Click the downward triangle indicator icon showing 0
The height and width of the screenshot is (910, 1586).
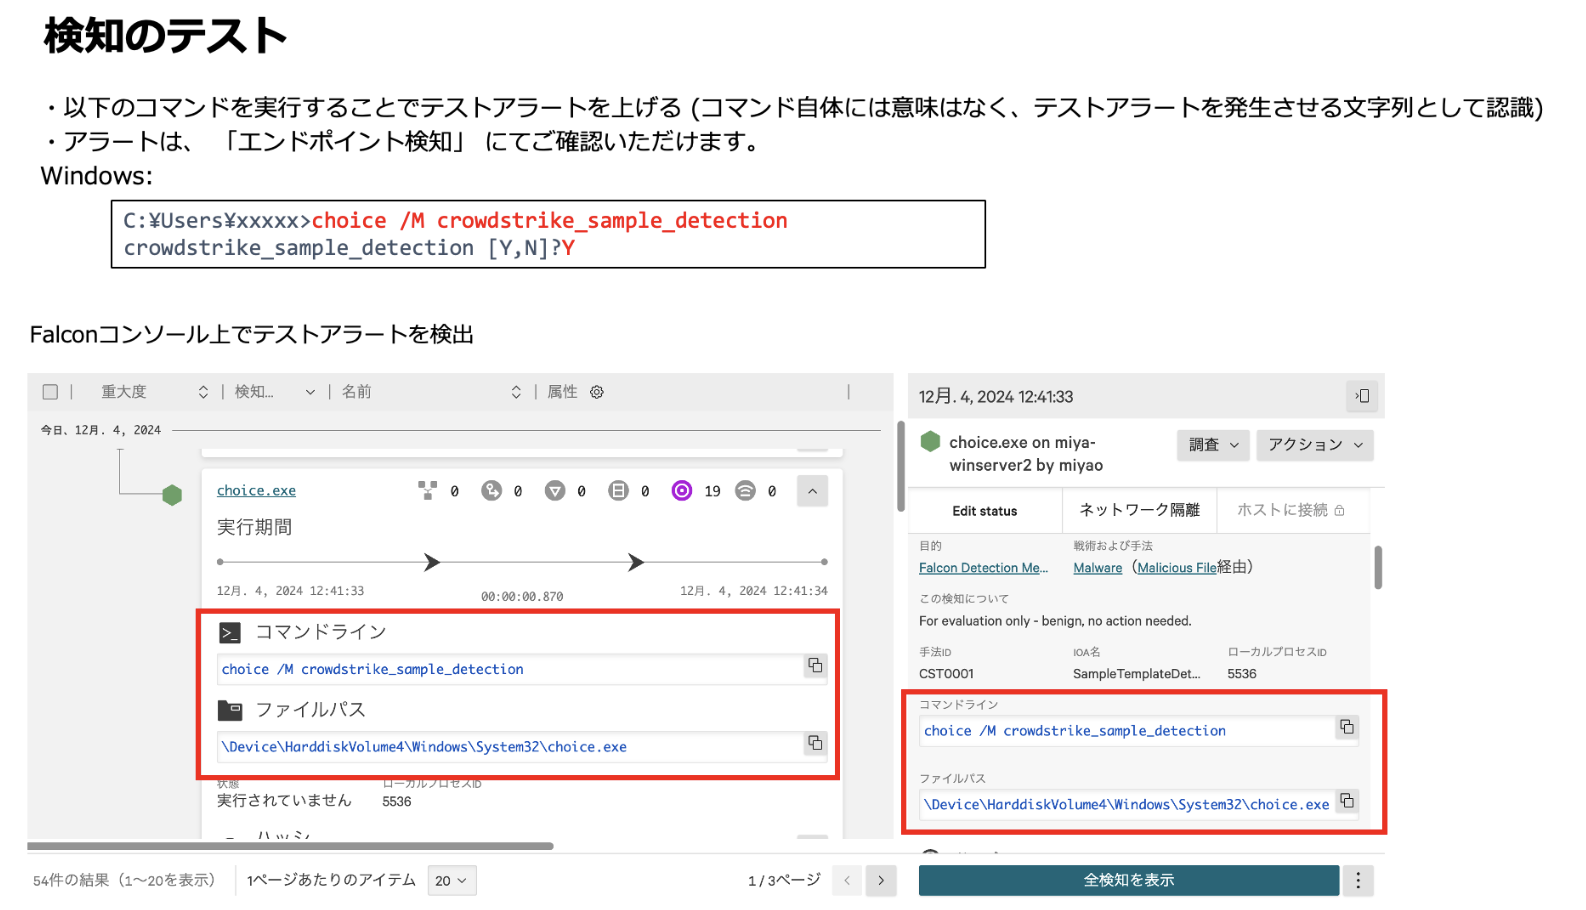pyautogui.click(x=555, y=490)
